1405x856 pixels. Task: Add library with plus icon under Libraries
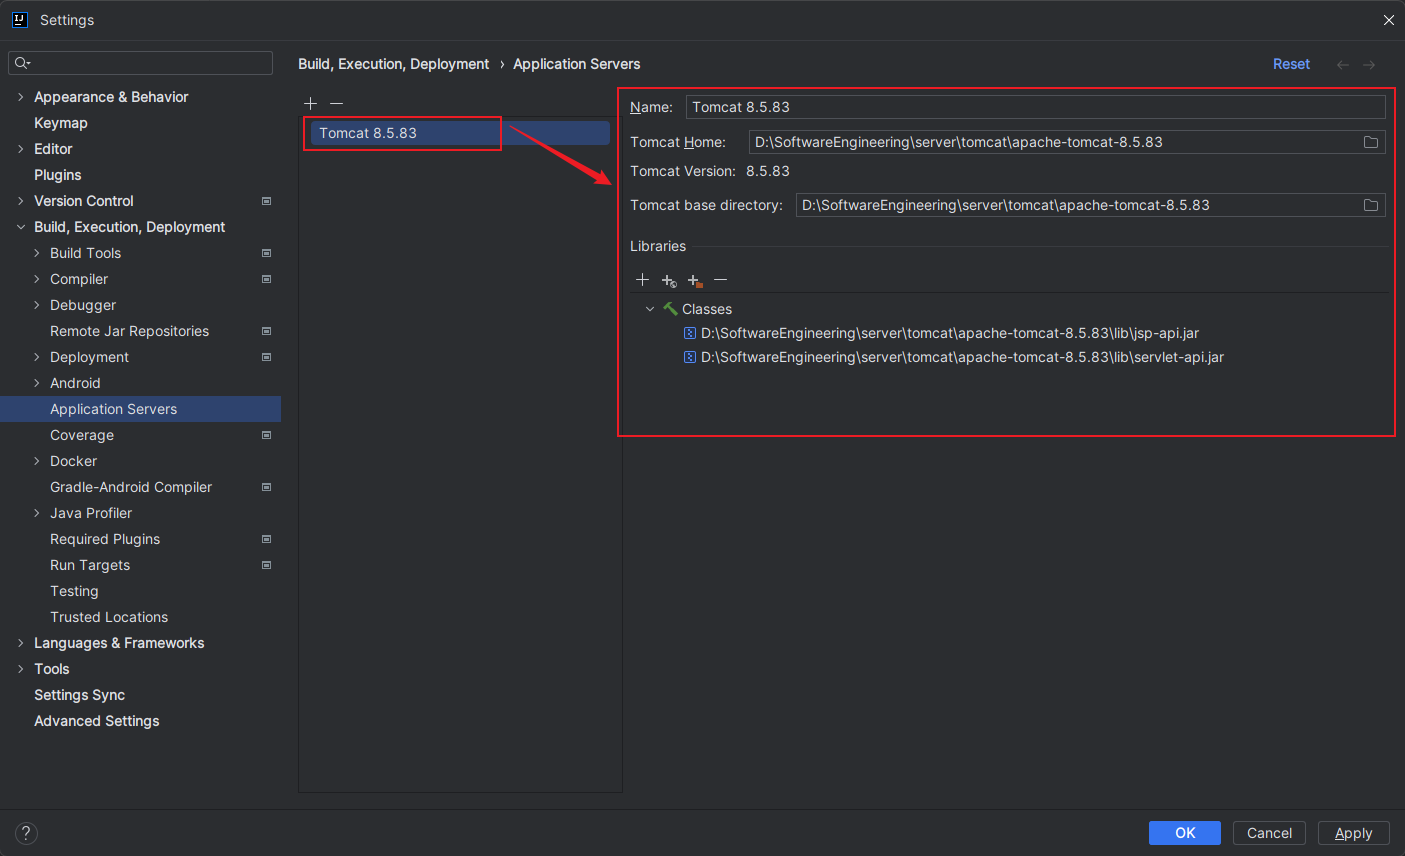tap(643, 280)
